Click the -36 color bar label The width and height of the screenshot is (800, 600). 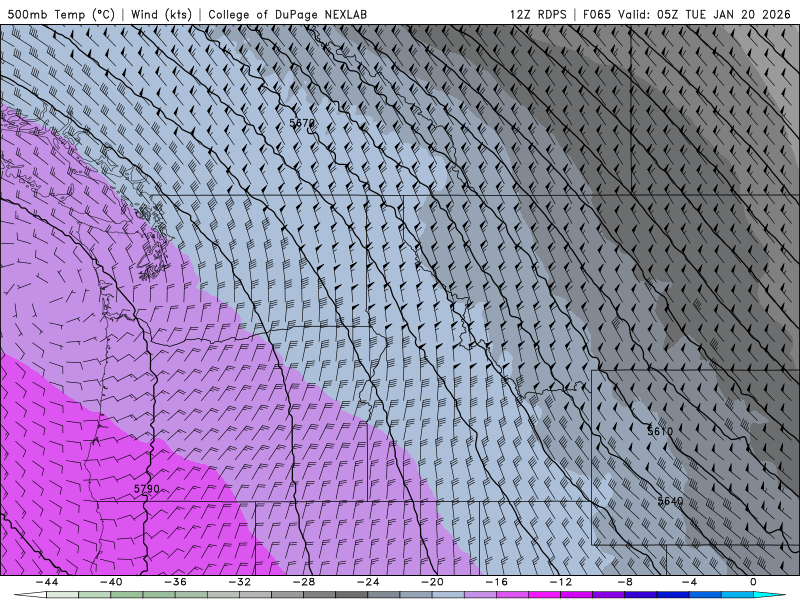[176, 582]
